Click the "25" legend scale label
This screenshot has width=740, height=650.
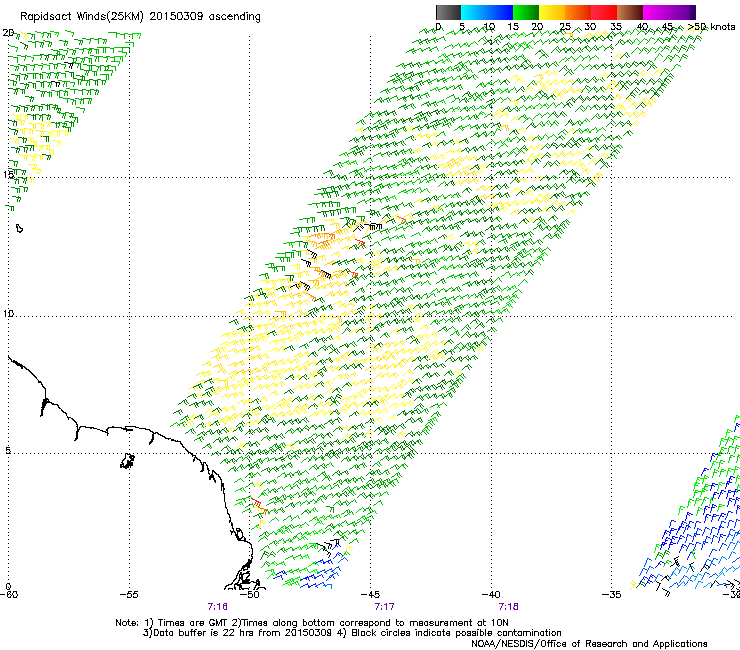[x=565, y=27]
